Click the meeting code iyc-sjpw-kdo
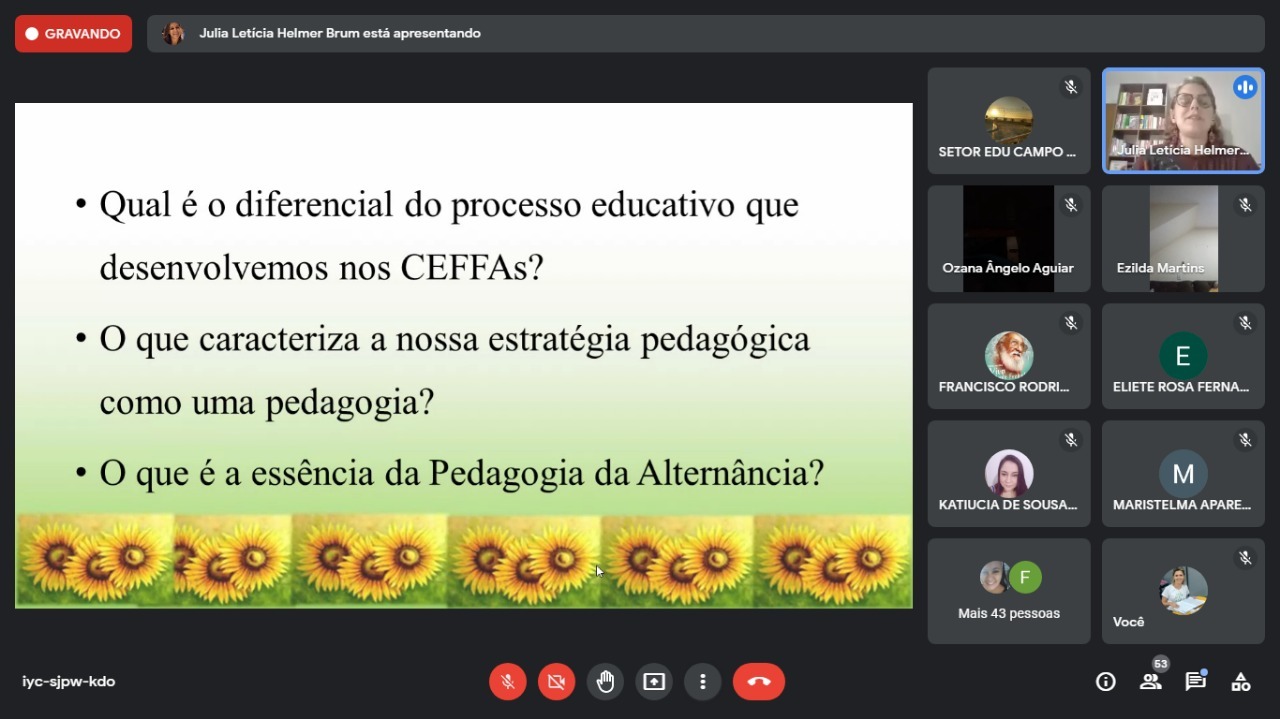 point(69,682)
